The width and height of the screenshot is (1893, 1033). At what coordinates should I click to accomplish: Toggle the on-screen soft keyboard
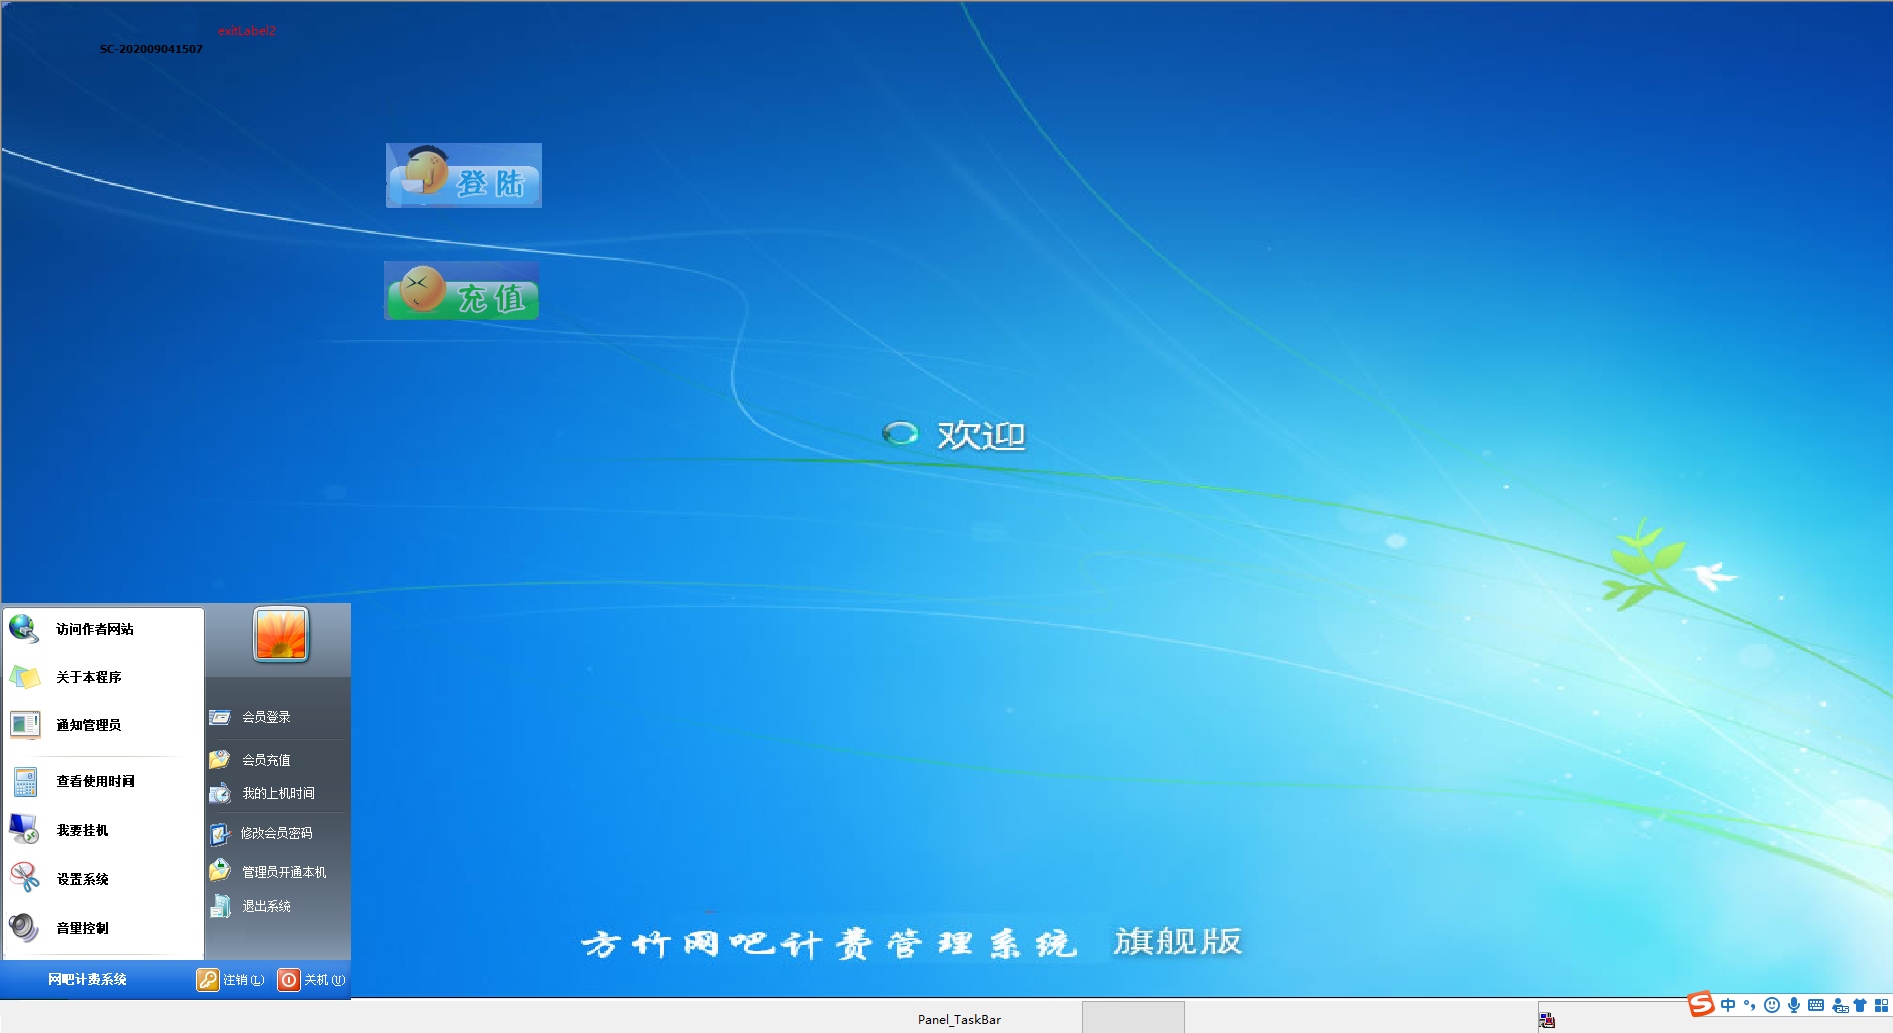tap(1815, 1004)
